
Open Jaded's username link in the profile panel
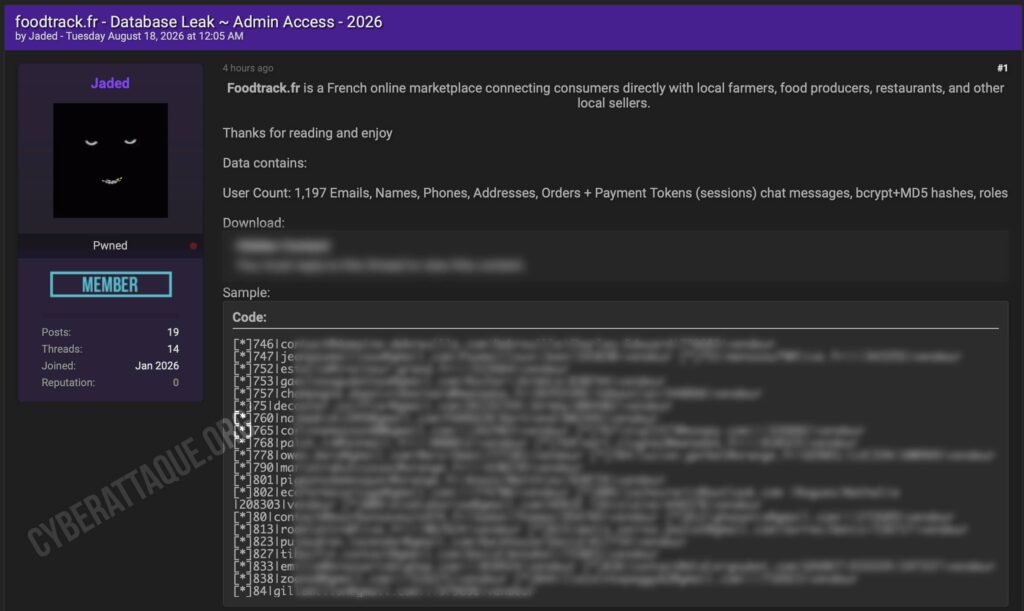click(110, 83)
